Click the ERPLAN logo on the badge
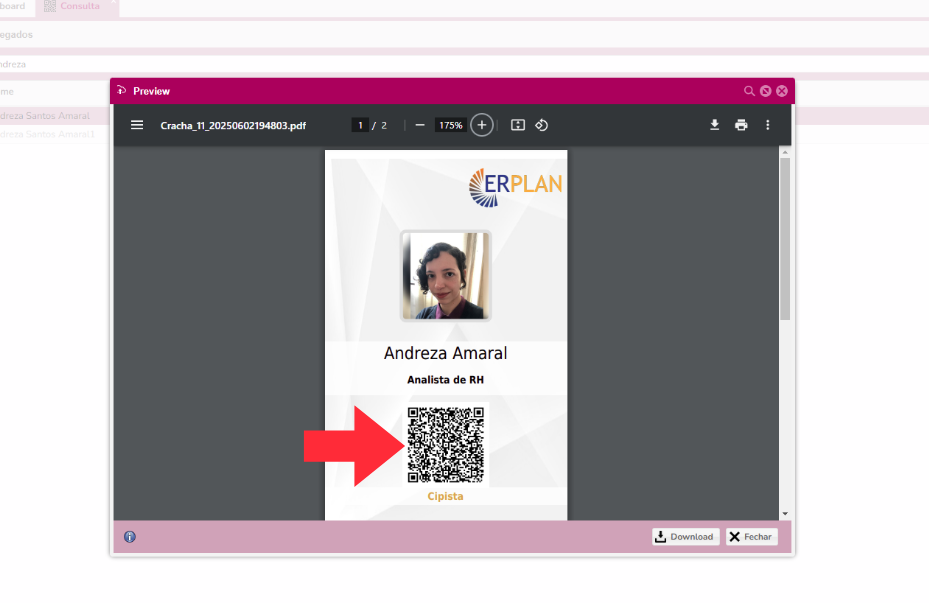 pos(515,187)
